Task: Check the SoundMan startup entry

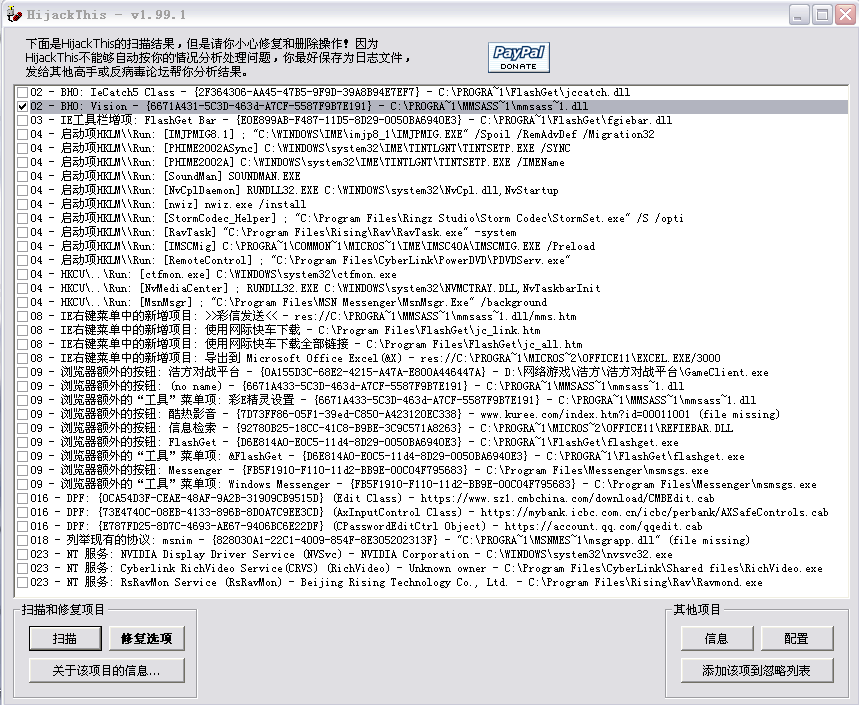Action: pyautogui.click(x=22, y=176)
